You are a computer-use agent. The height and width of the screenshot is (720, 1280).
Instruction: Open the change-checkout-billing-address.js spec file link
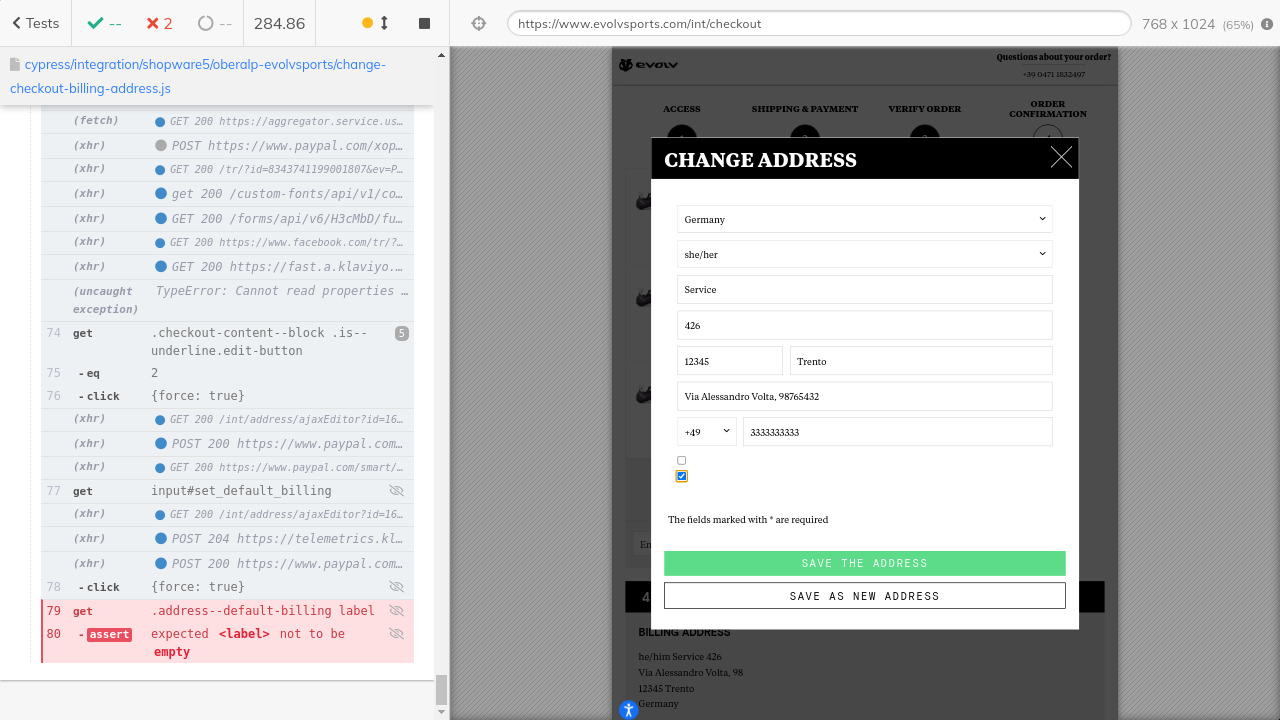coord(197,76)
